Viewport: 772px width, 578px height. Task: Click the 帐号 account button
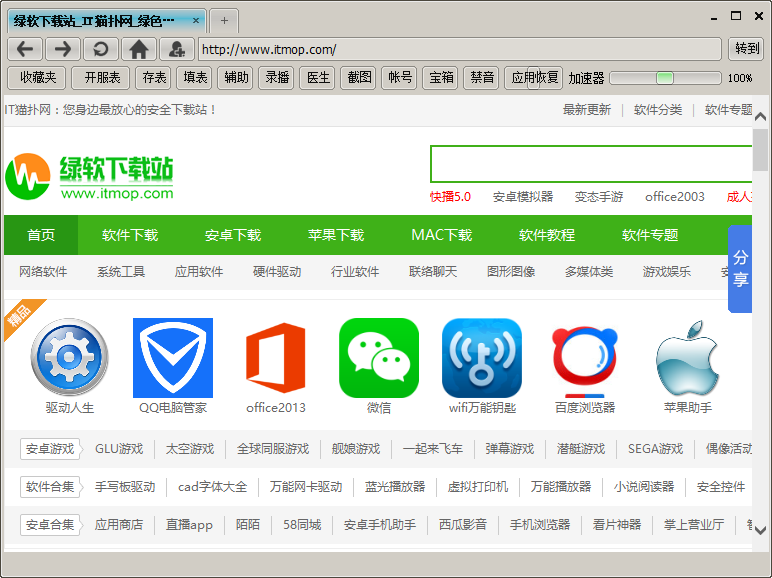point(400,78)
